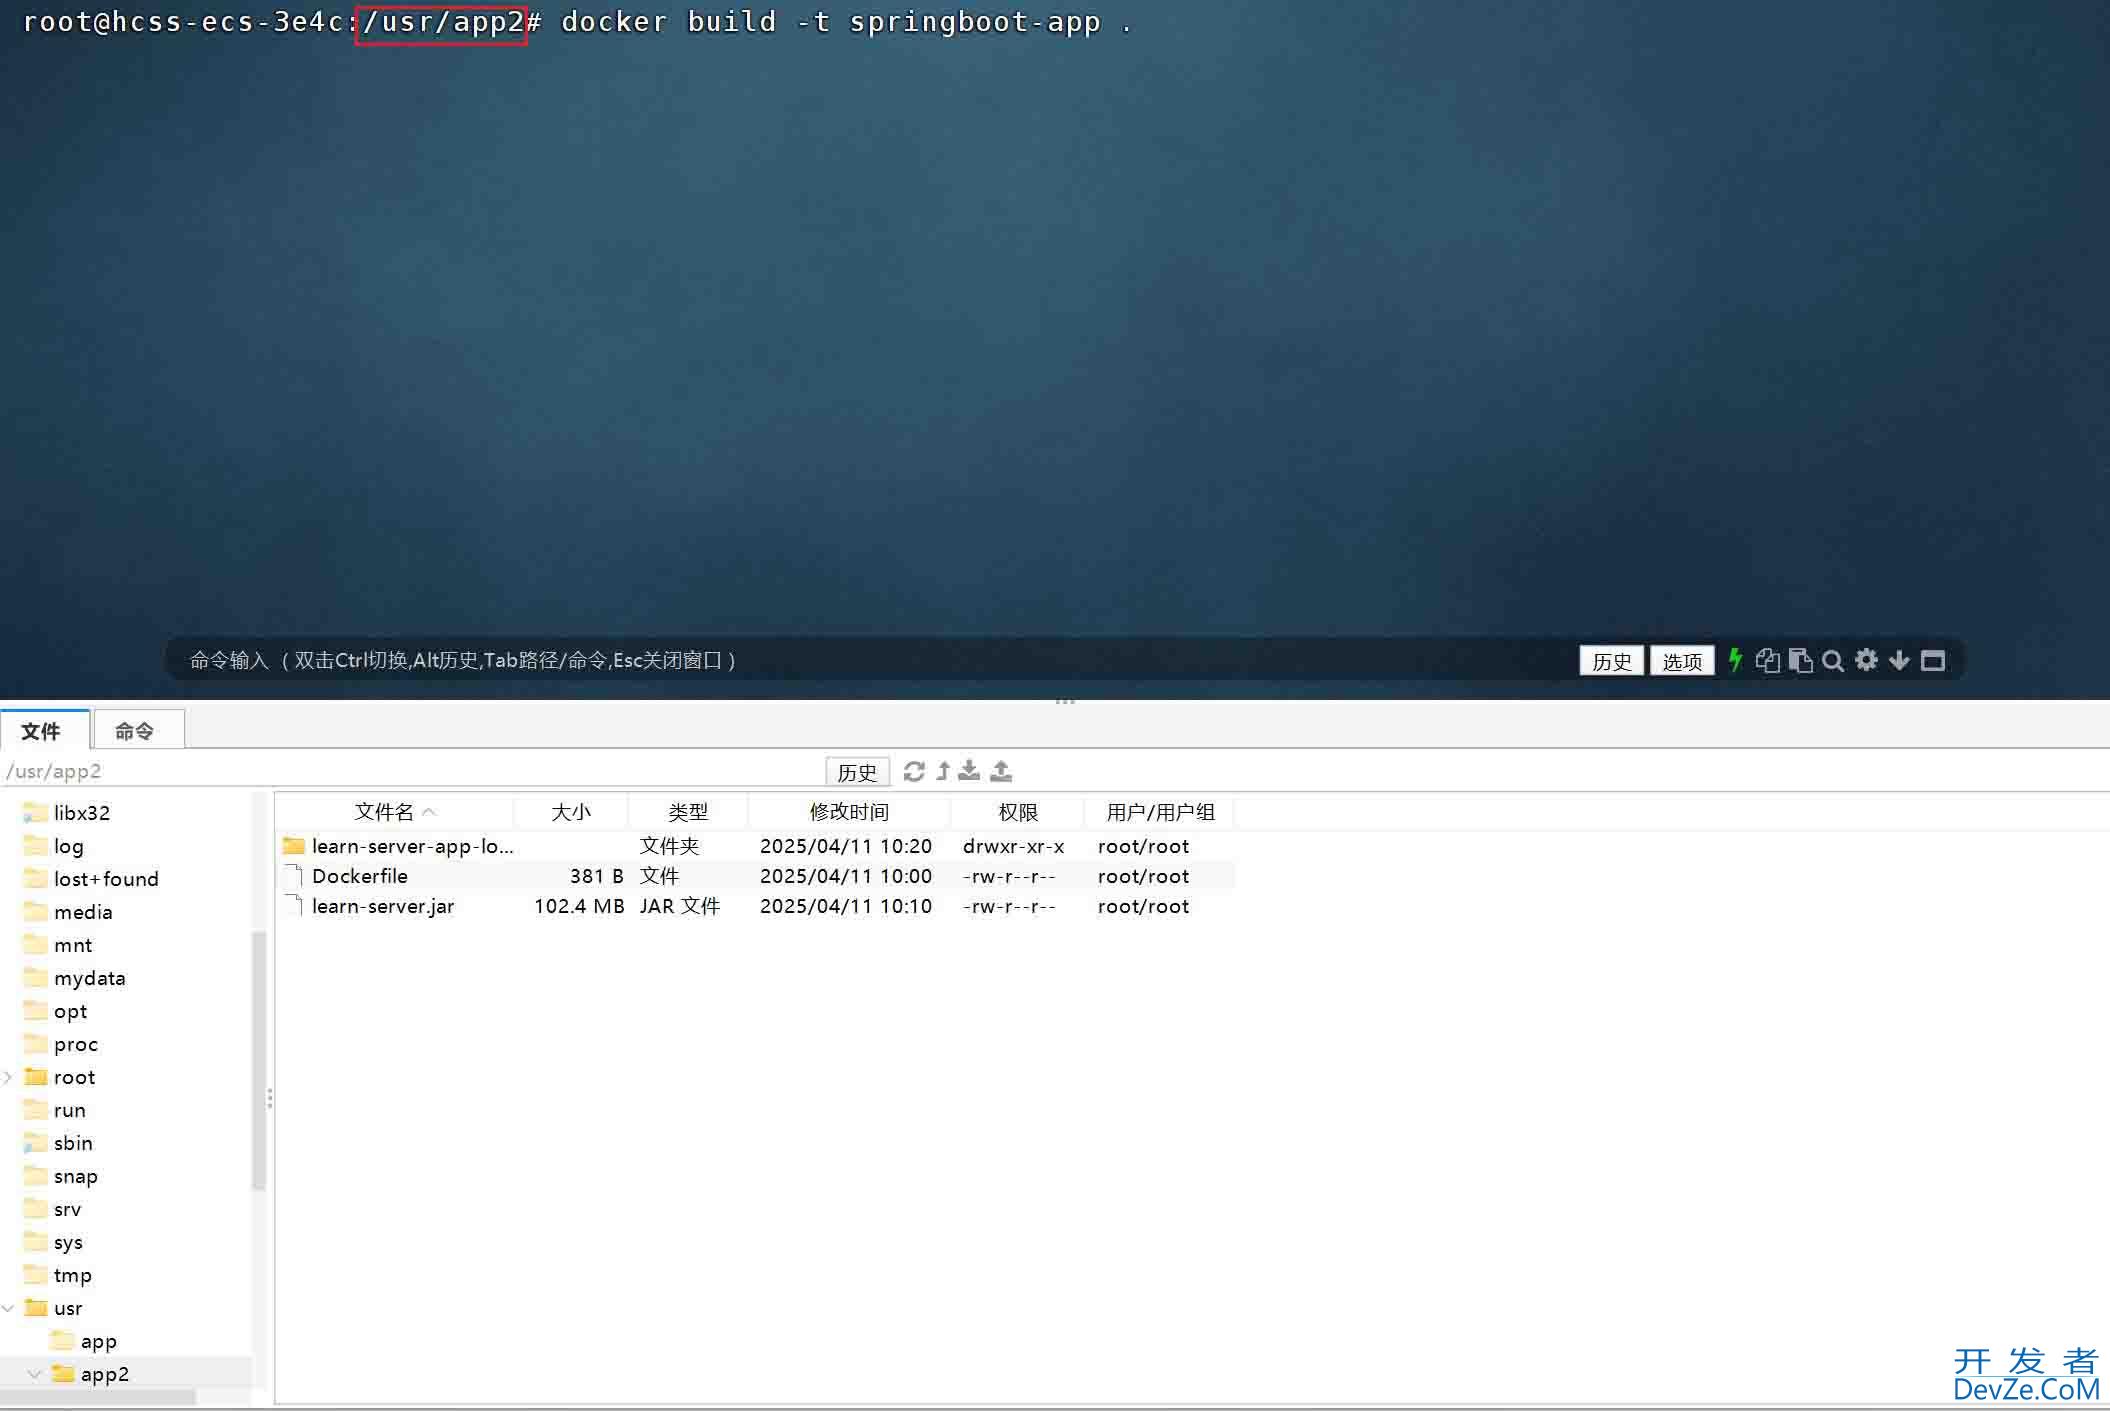Click the 2025/04/11 10:20 modified time
Screen dimensions: 2110x1411
point(846,846)
